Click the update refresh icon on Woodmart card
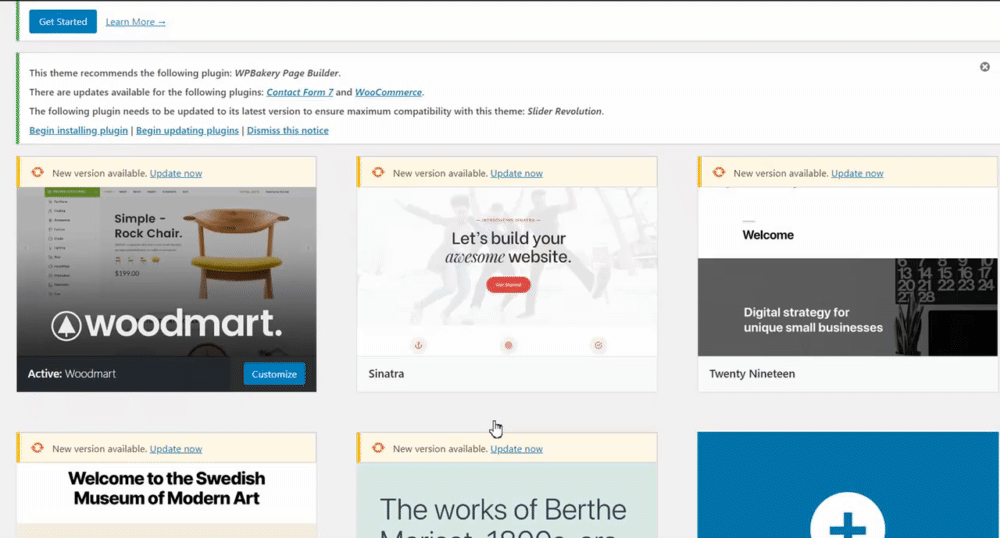1000x538 pixels. (38, 172)
